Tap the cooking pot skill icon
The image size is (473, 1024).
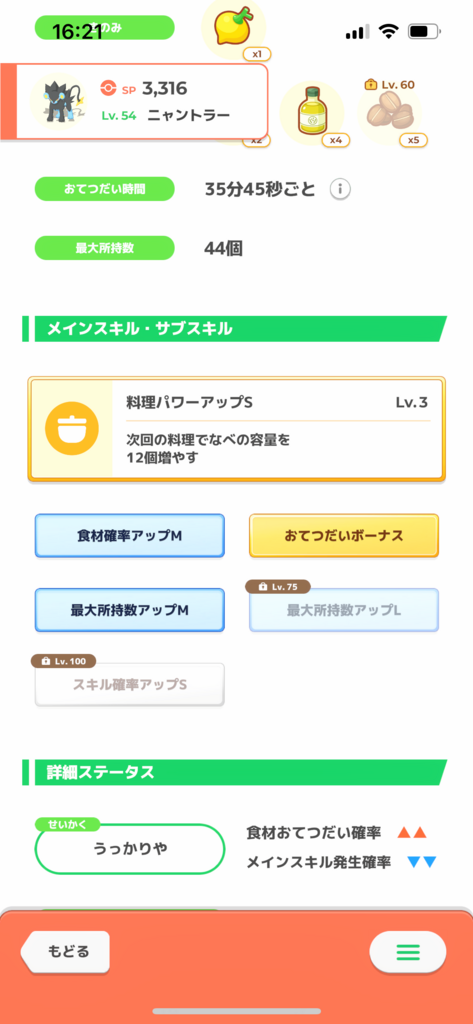pyautogui.click(x=72, y=428)
